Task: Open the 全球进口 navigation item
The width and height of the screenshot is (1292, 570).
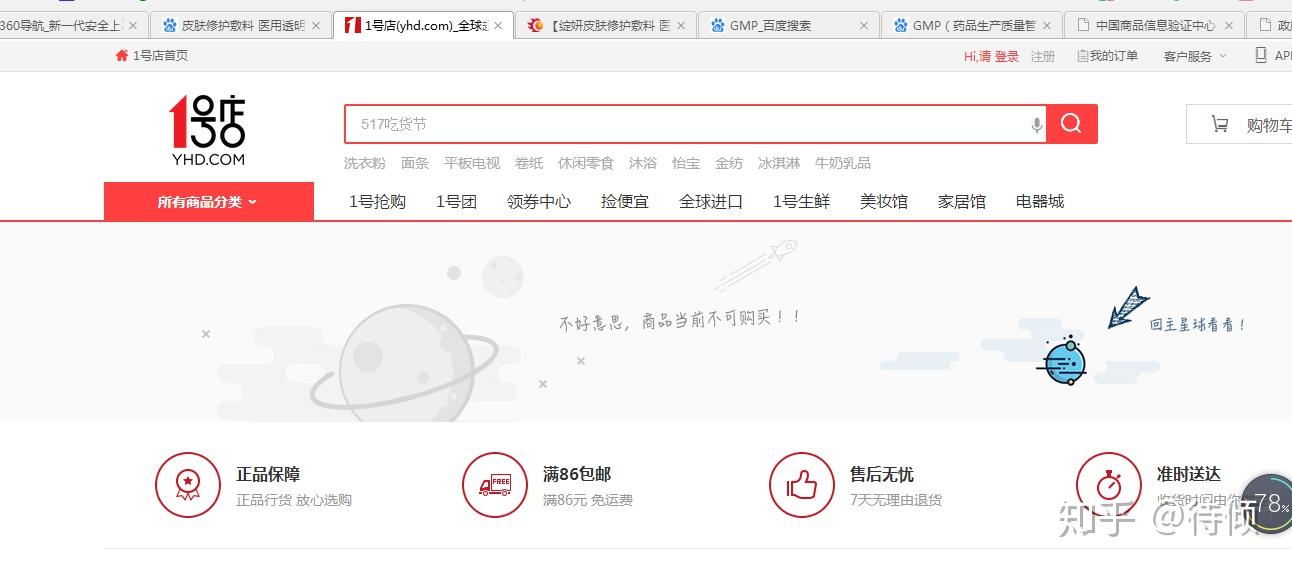Action: (x=711, y=201)
